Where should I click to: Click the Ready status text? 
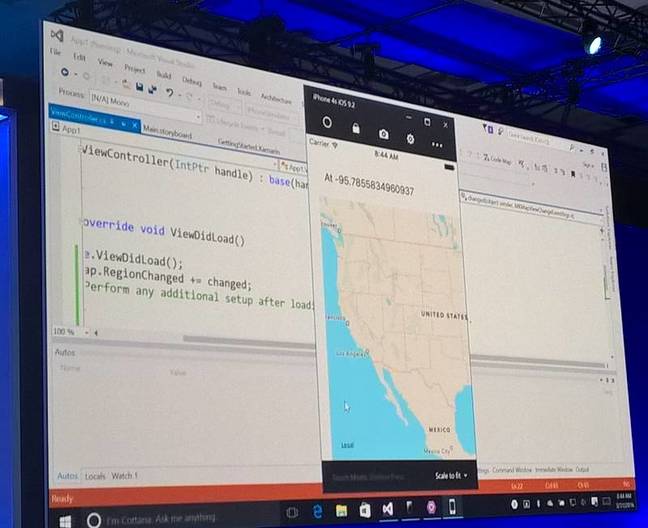point(62,499)
